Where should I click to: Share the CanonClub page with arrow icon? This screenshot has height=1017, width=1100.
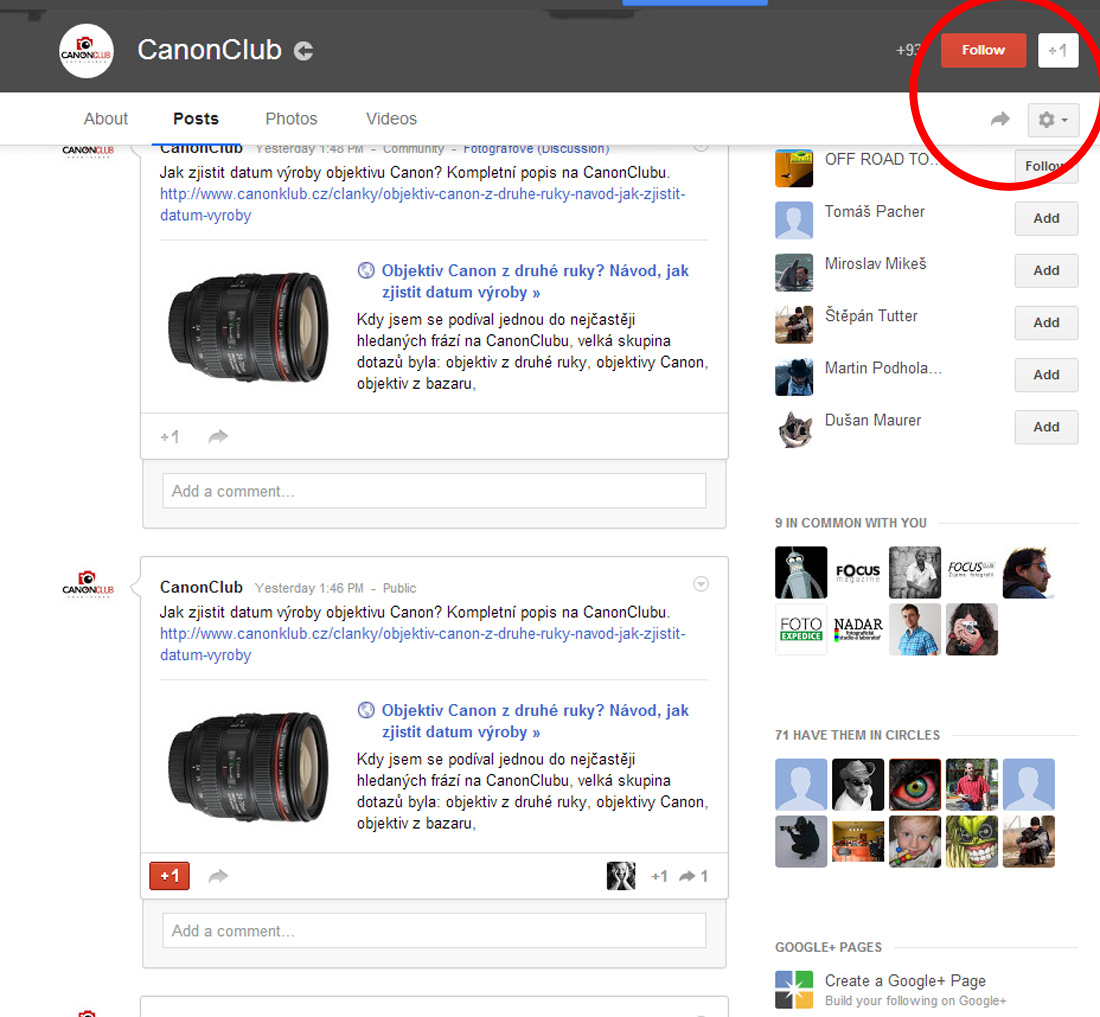1000,119
